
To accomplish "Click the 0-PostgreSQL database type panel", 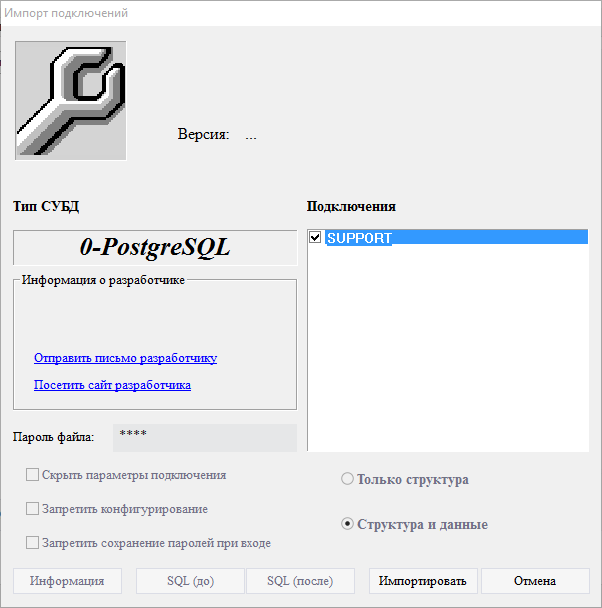I will [155, 247].
